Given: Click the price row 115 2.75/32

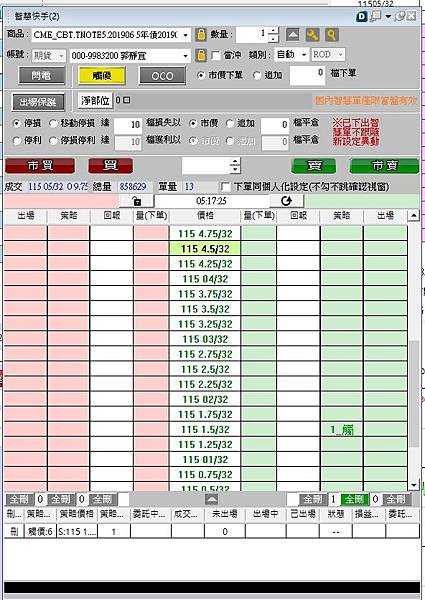Looking at the screenshot, I should click(x=205, y=354).
